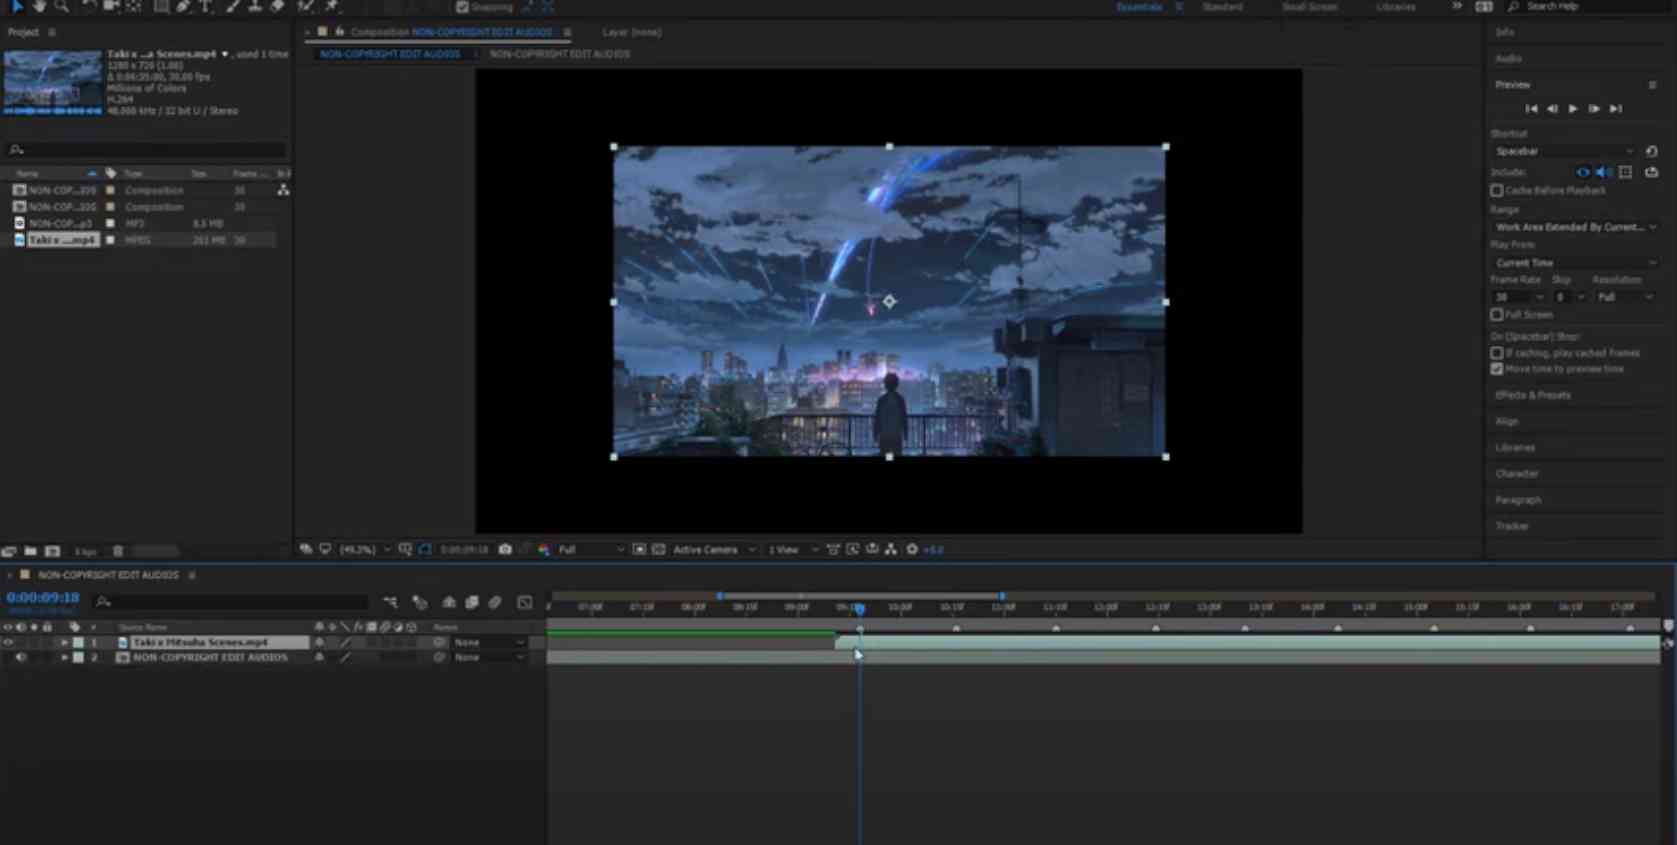
Task: Select the Eraser tool
Action: pos(278,6)
